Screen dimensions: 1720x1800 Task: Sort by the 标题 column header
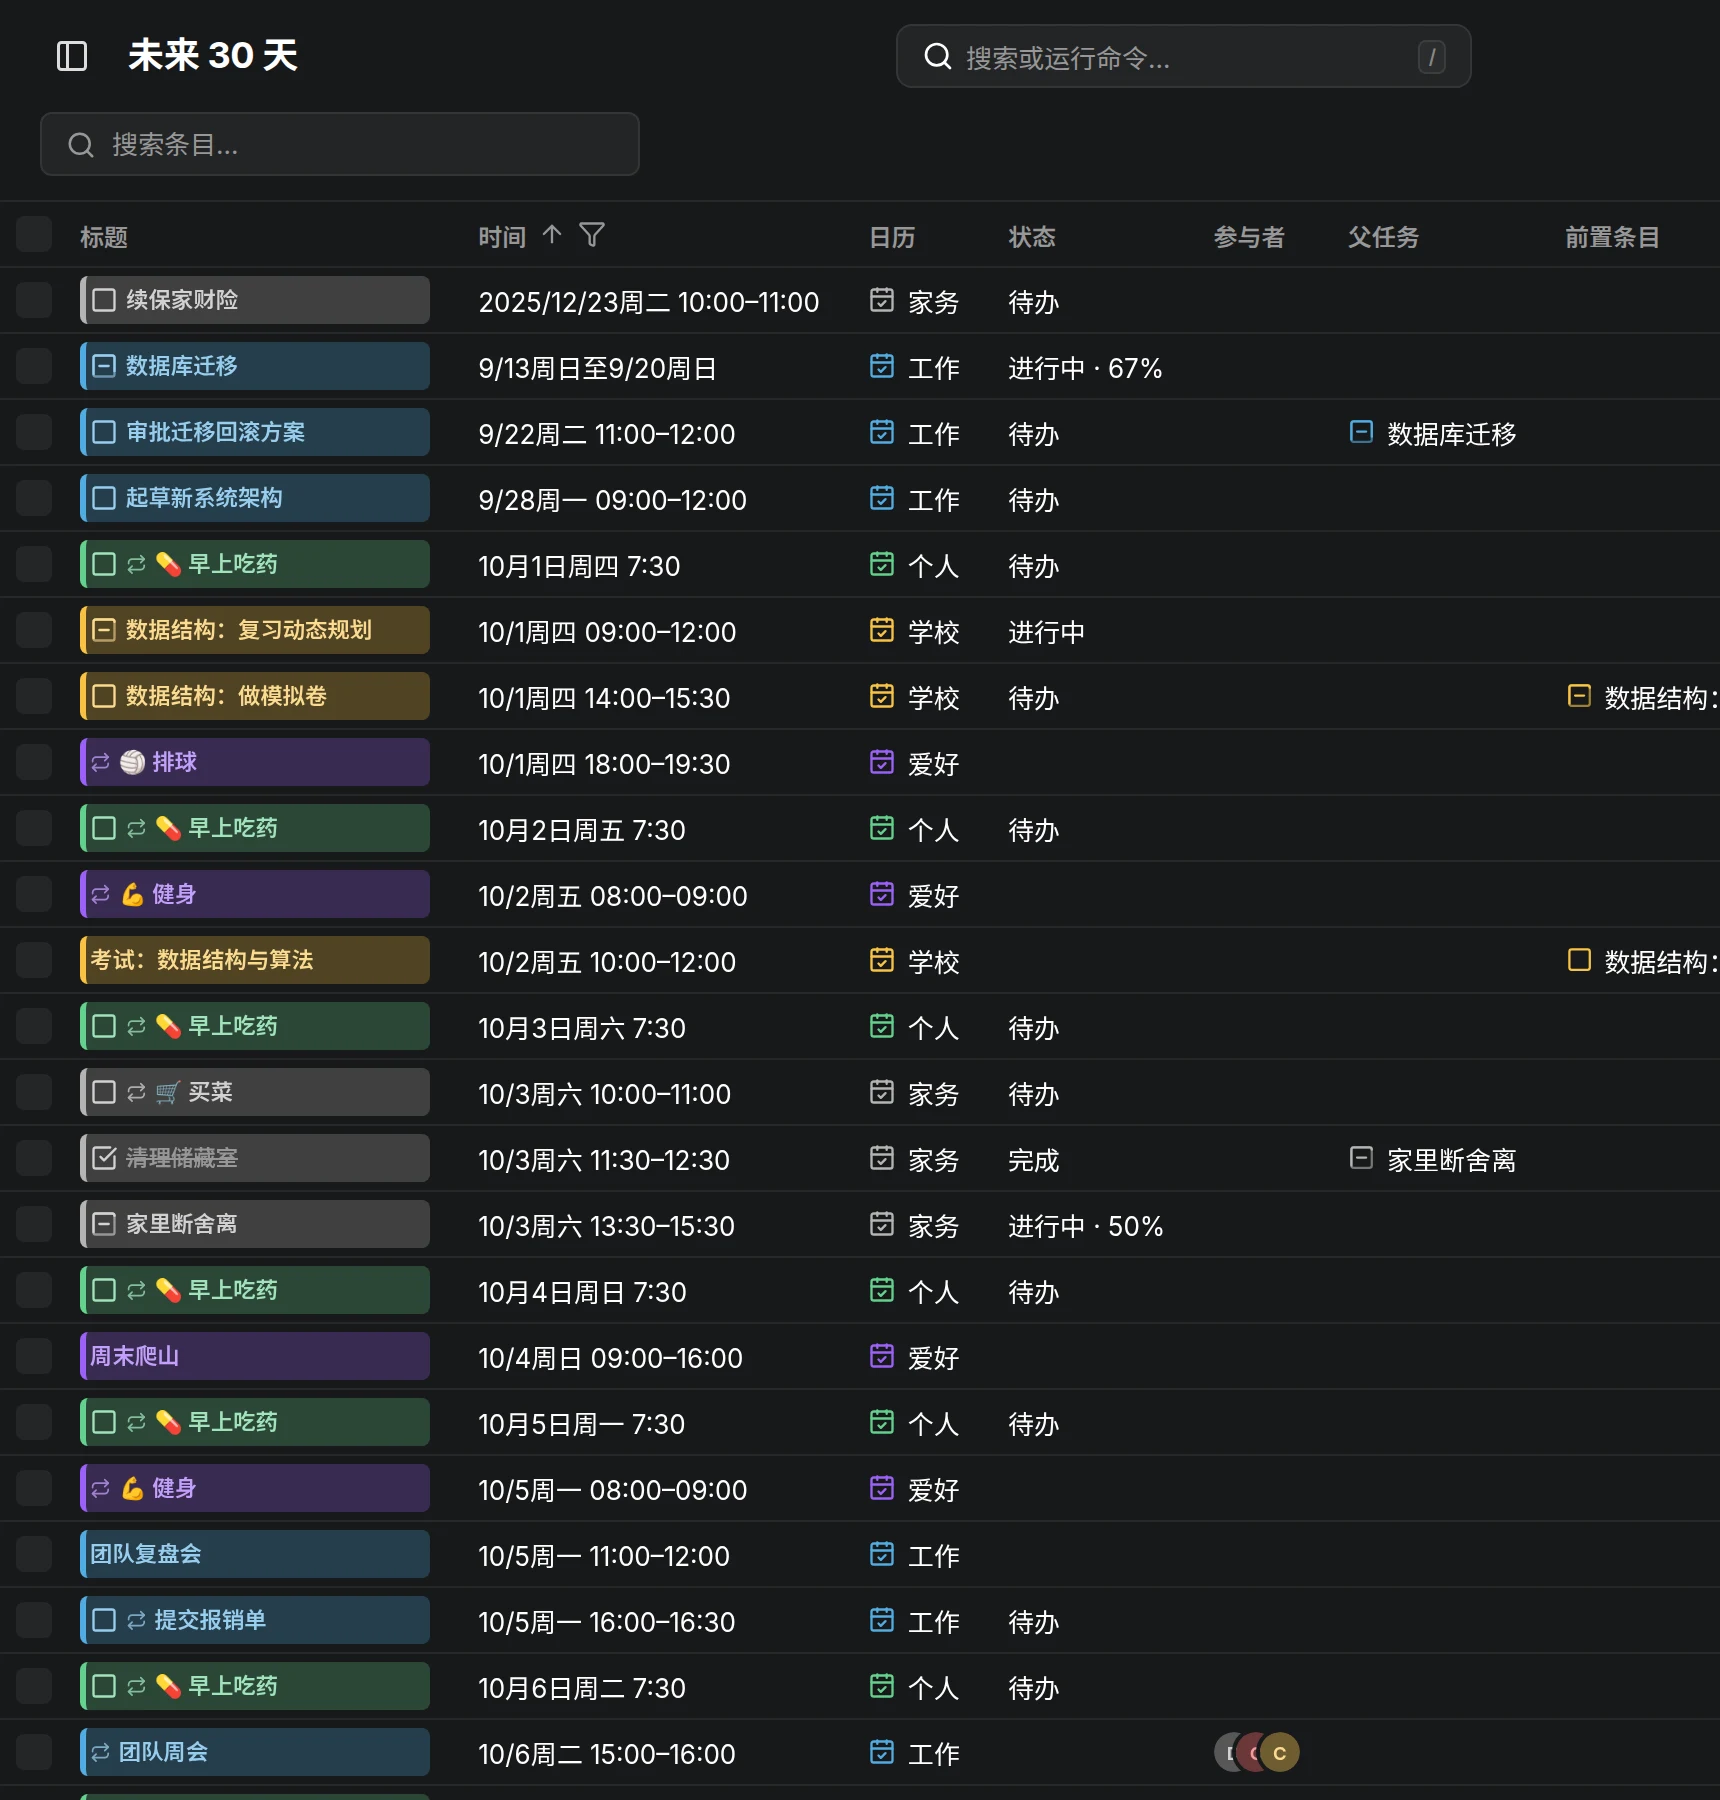click(x=104, y=237)
